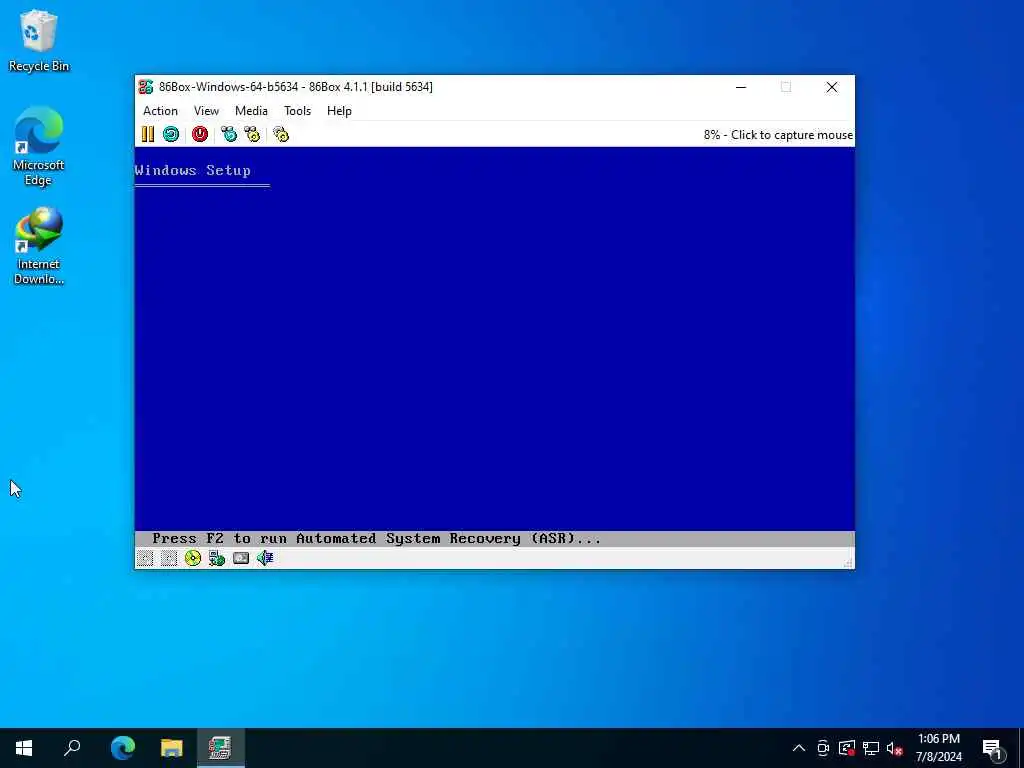Open machine settings via the last toolbar icon

281,135
